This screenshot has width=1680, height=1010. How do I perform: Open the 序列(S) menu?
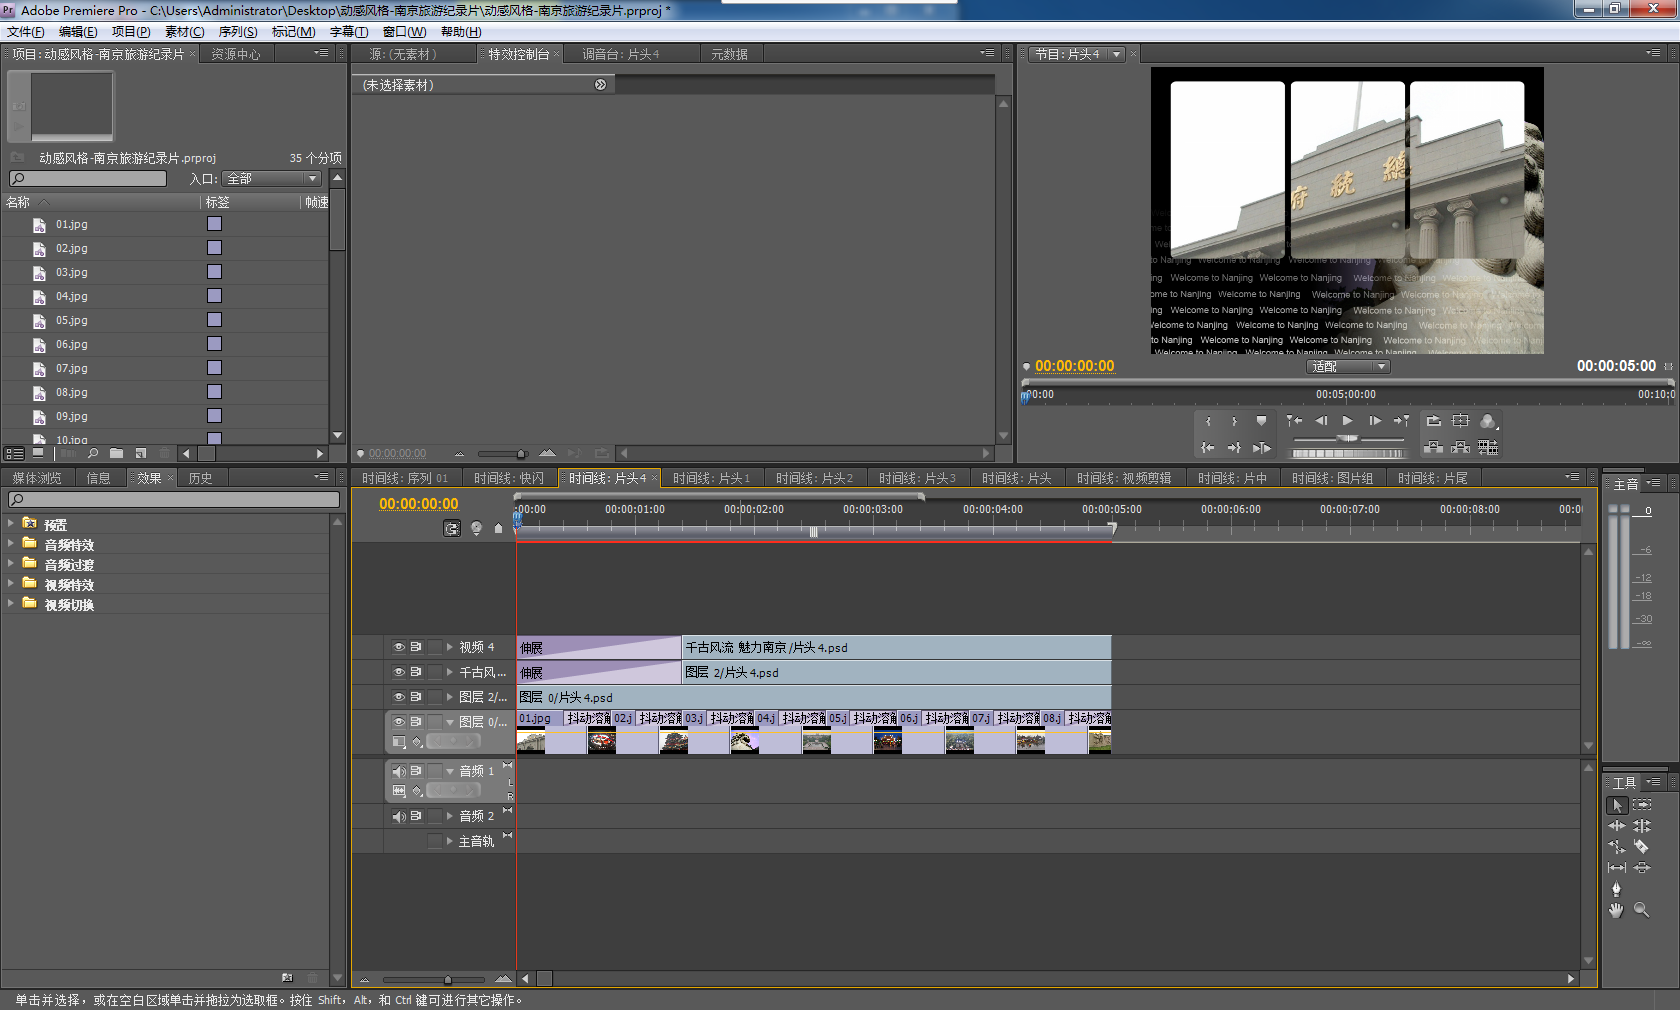(238, 32)
